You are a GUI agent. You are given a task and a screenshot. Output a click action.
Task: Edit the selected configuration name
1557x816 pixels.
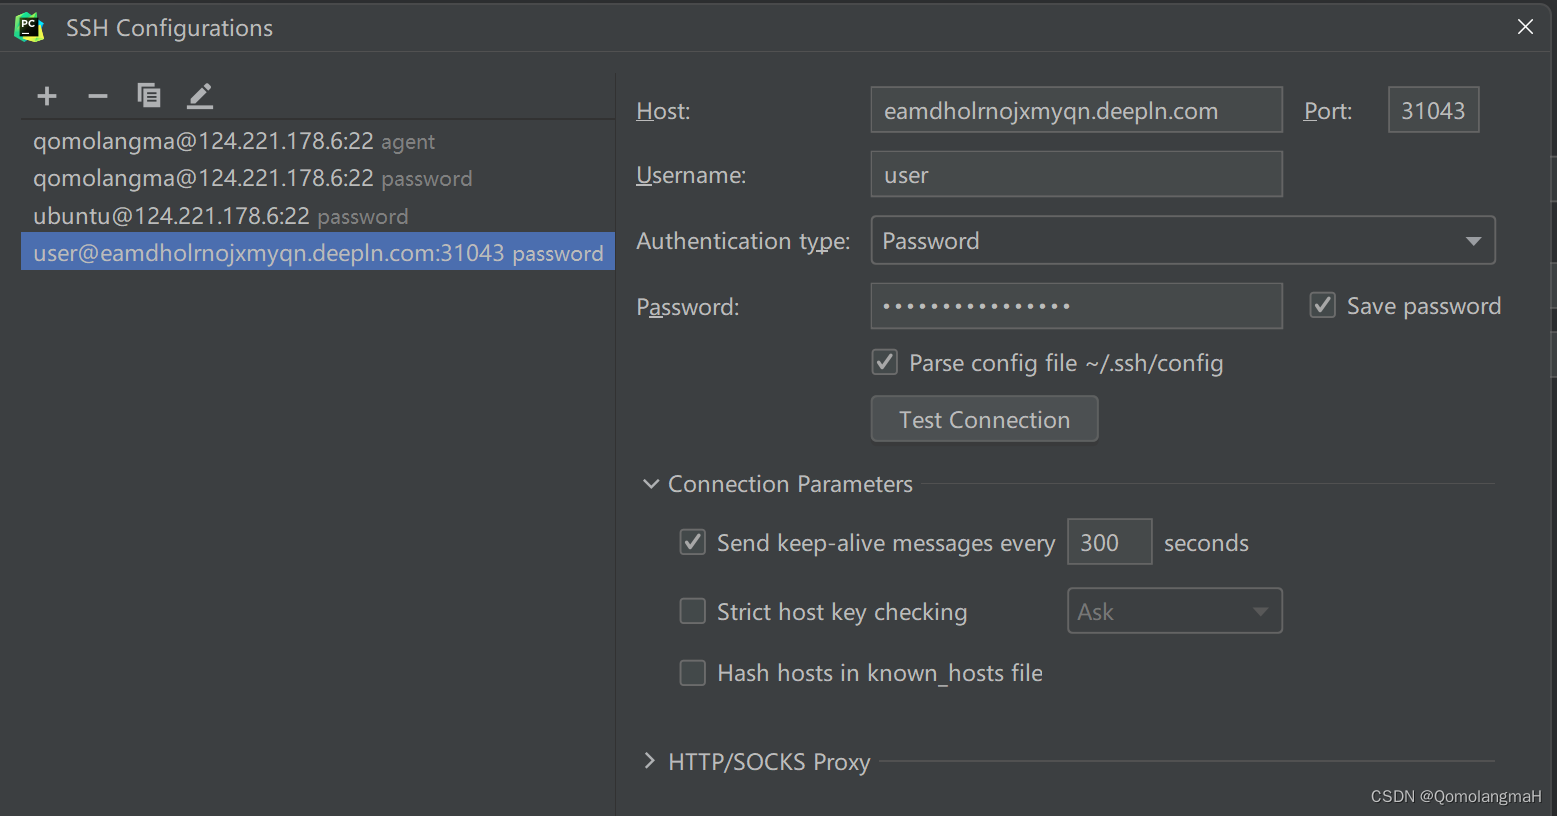click(x=199, y=95)
